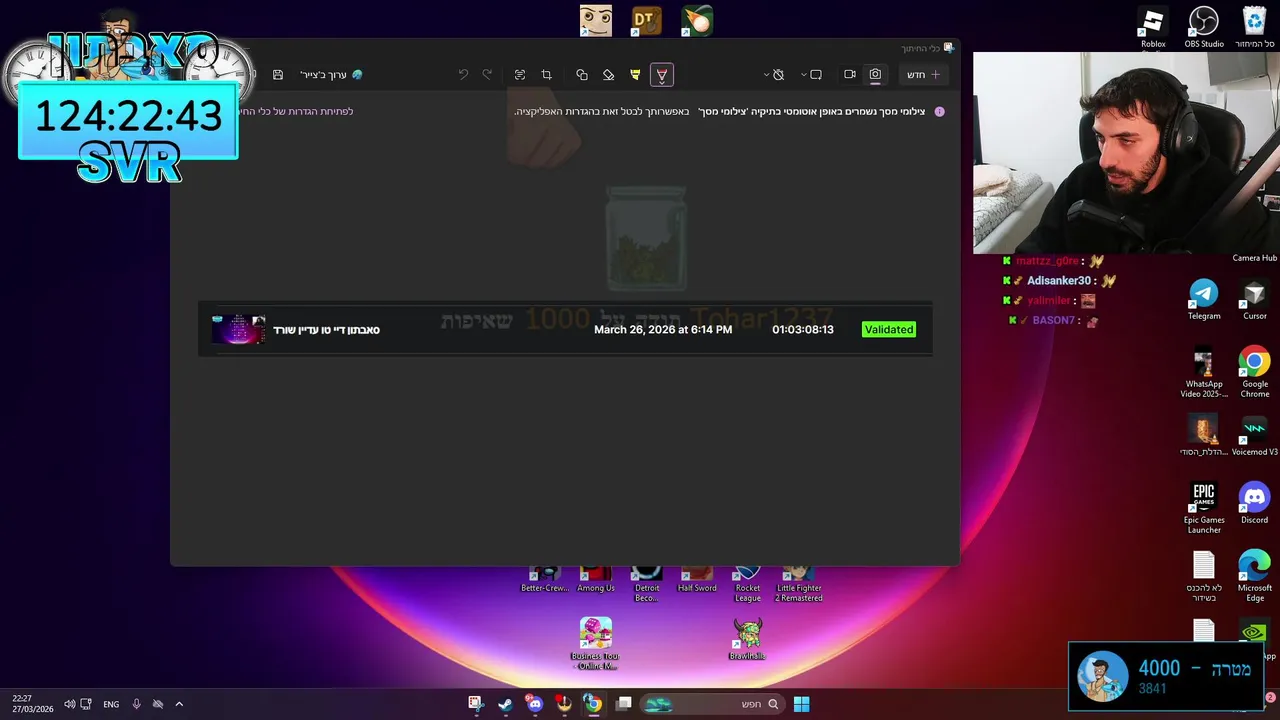The image size is (1280, 720).
Task: Click ערוך בצייר edit in Paint button
Action: 331,75
